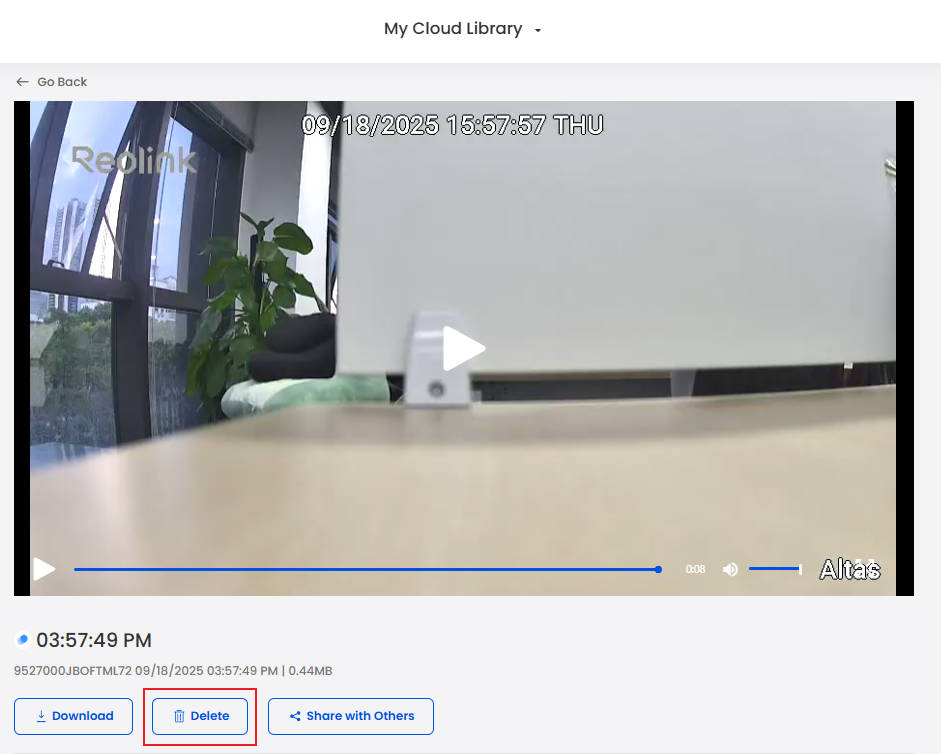
Task: Click the blue icon beside 03:57:49 PM
Action: tap(23, 640)
